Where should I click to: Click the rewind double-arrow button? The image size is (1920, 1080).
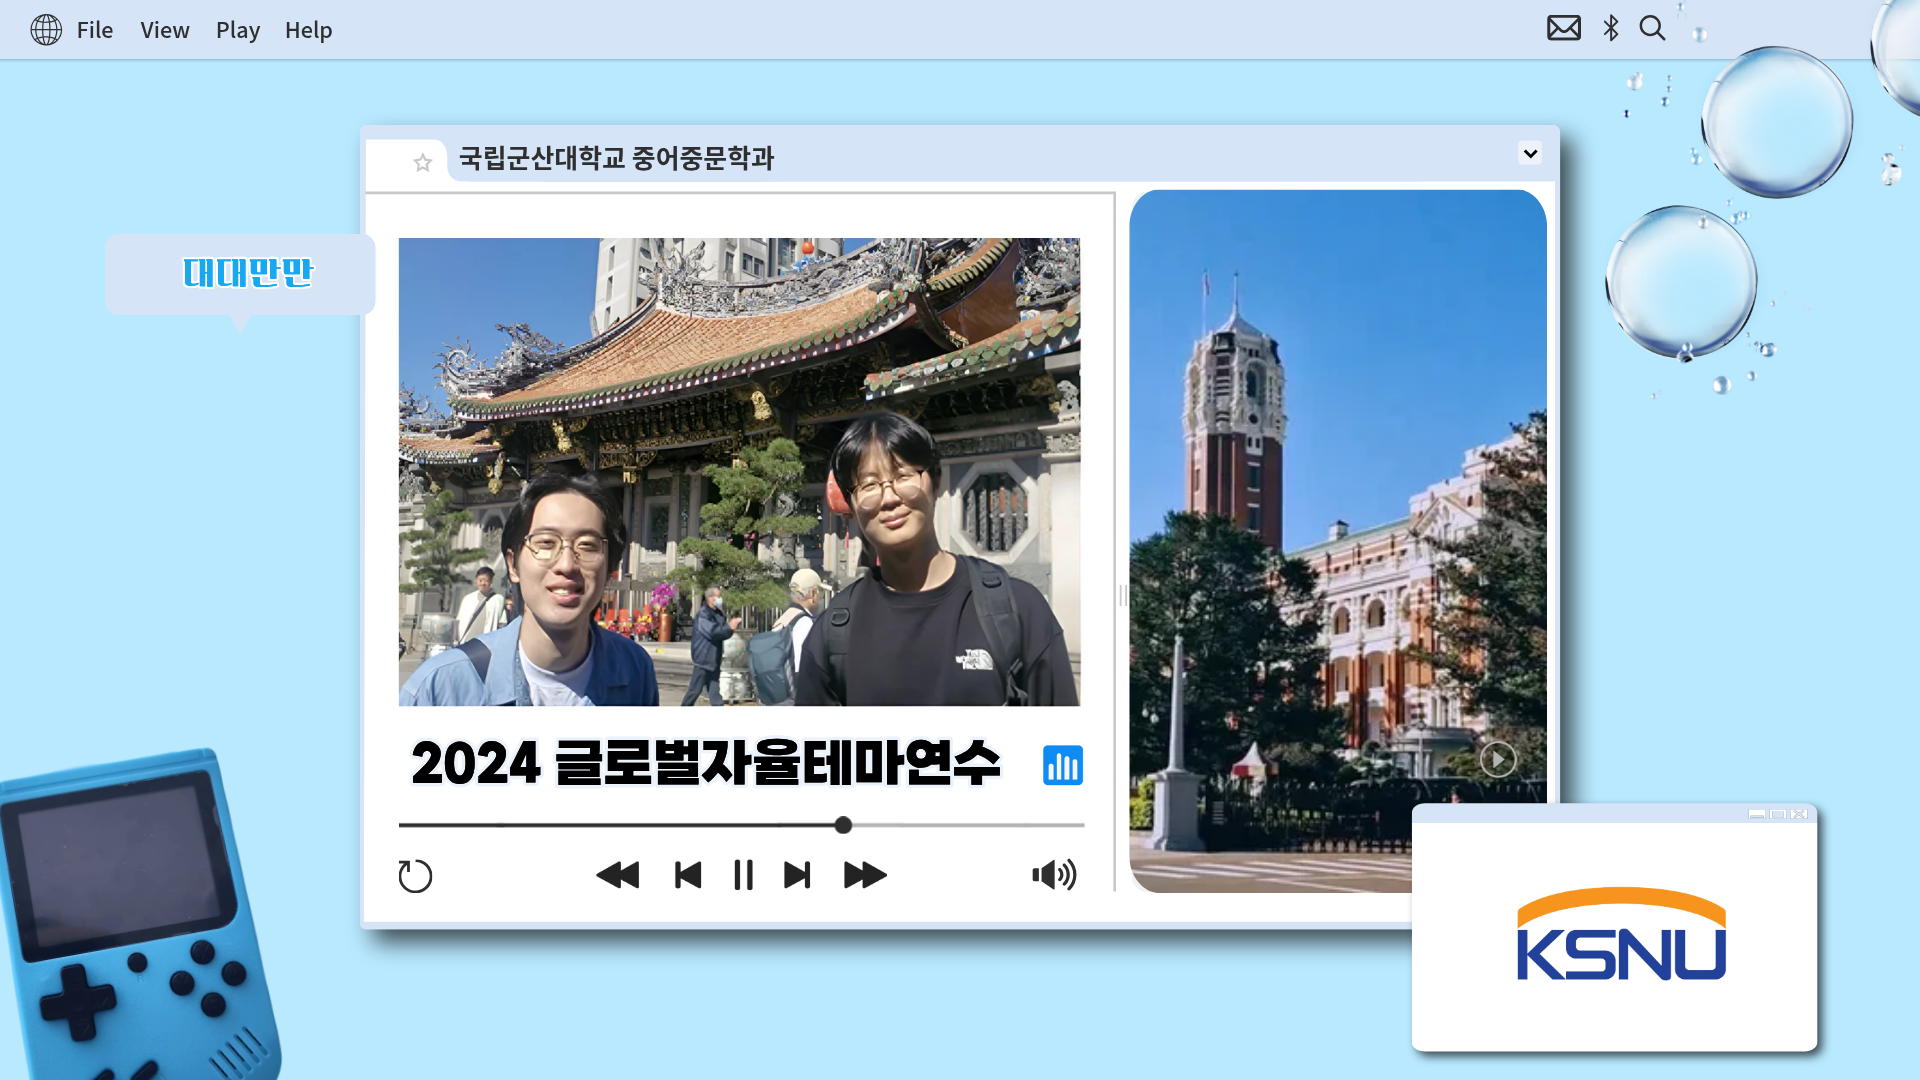(618, 876)
